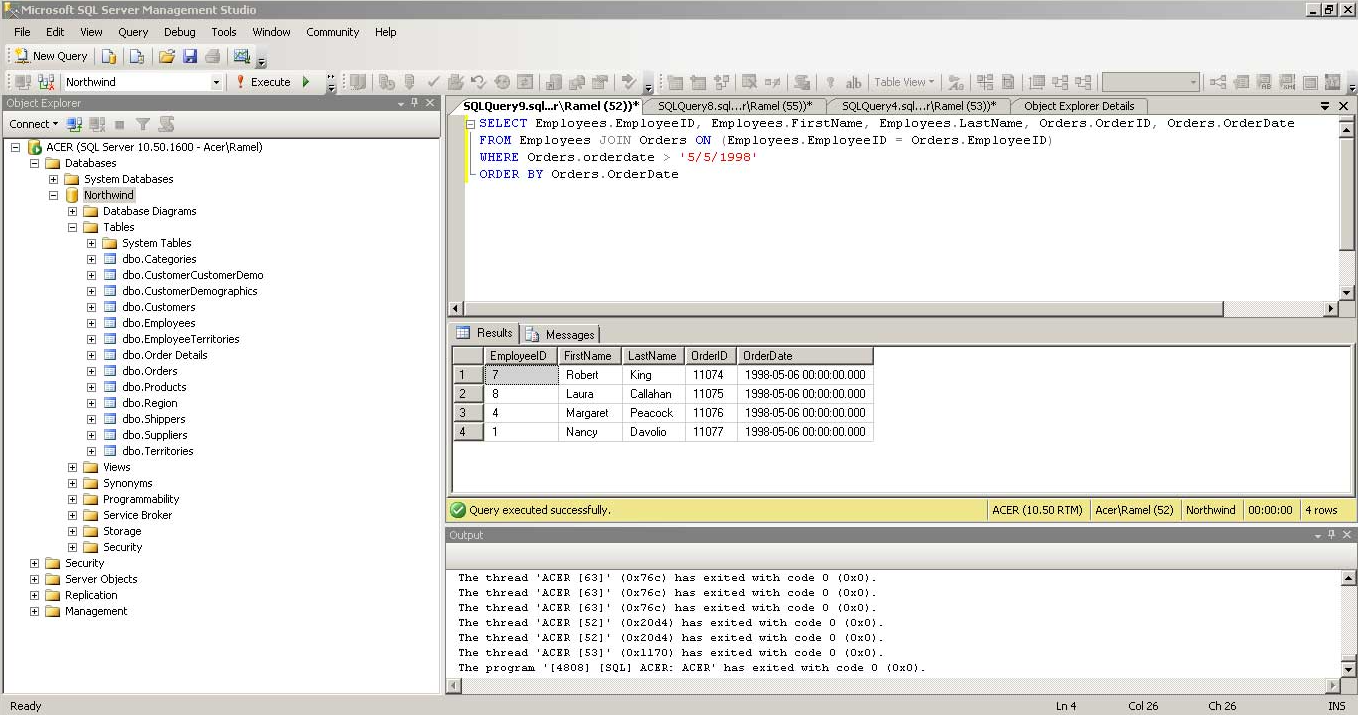The height and width of the screenshot is (715, 1358).
Task: Pin the Object Explorer panel
Action: coord(415,103)
